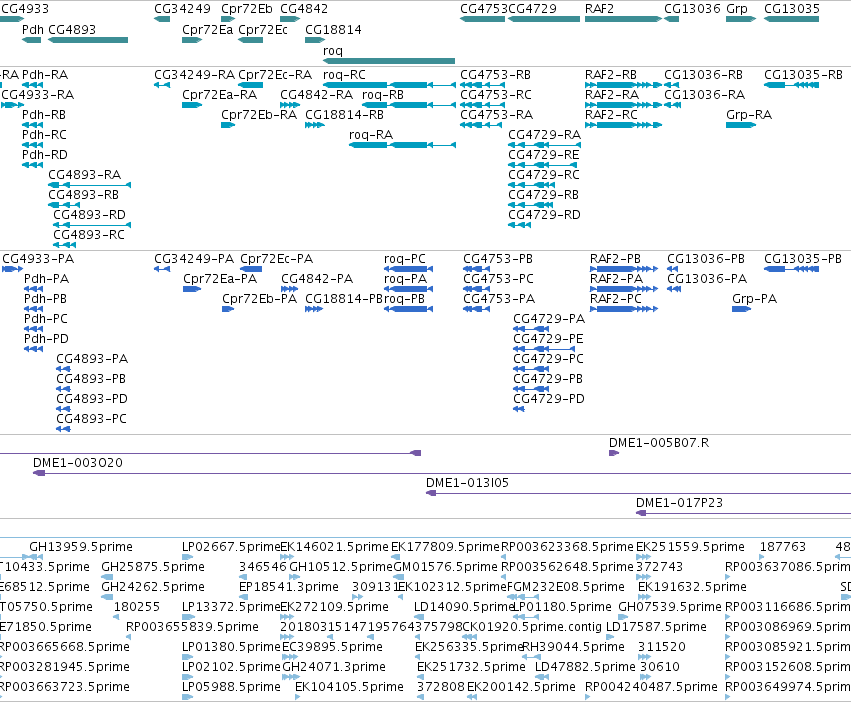Click the CG4753 gene label
This screenshot has width=851, height=702.
[484, 9]
